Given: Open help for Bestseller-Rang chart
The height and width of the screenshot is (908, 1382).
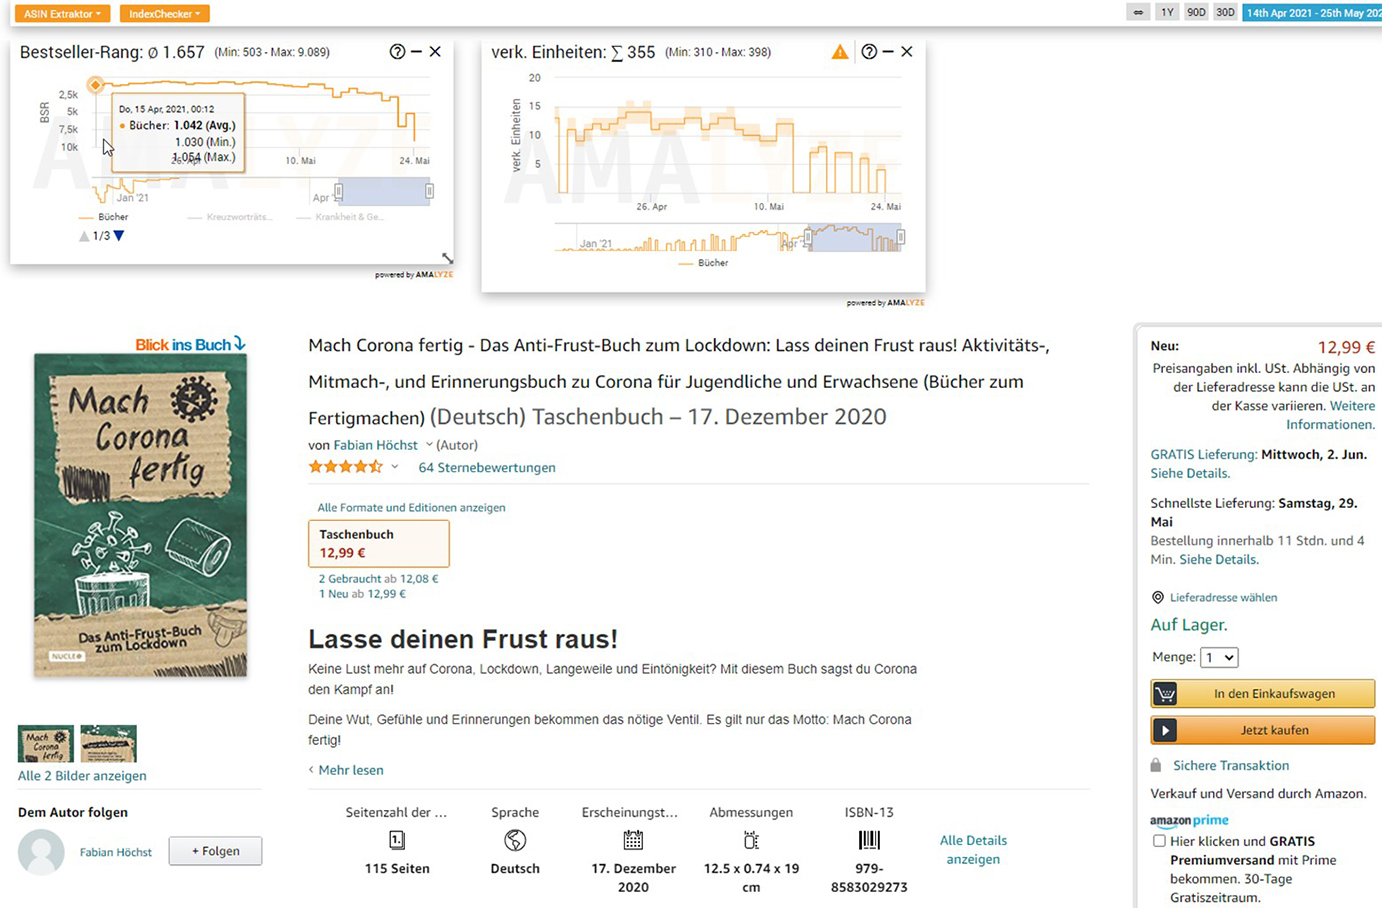Looking at the screenshot, I should point(397,52).
